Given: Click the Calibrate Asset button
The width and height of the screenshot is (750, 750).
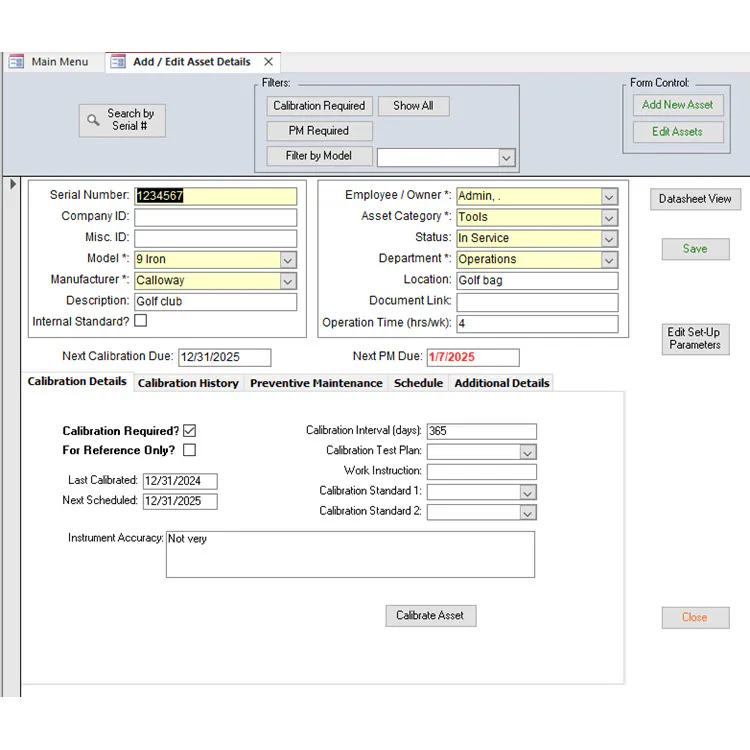Looking at the screenshot, I should (x=430, y=616).
